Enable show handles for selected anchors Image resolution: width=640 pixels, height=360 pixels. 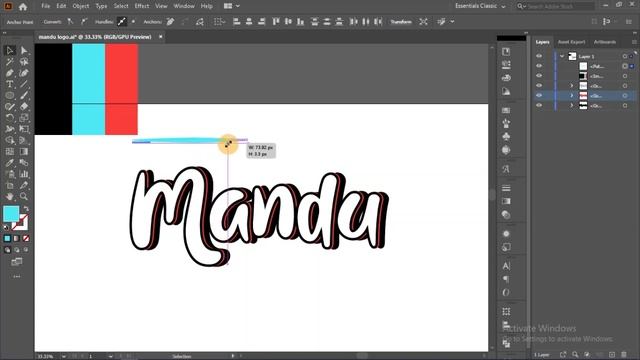(122, 22)
